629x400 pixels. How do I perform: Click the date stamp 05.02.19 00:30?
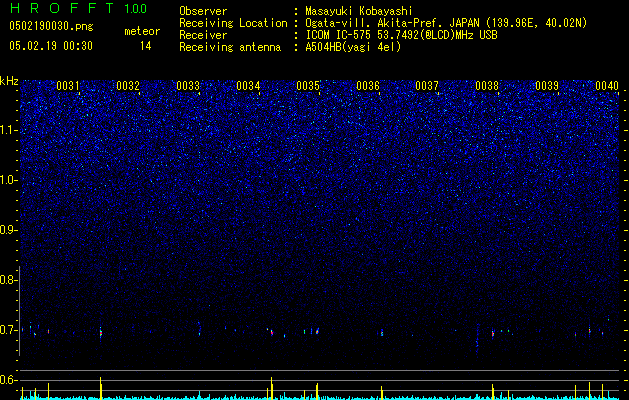click(51, 46)
